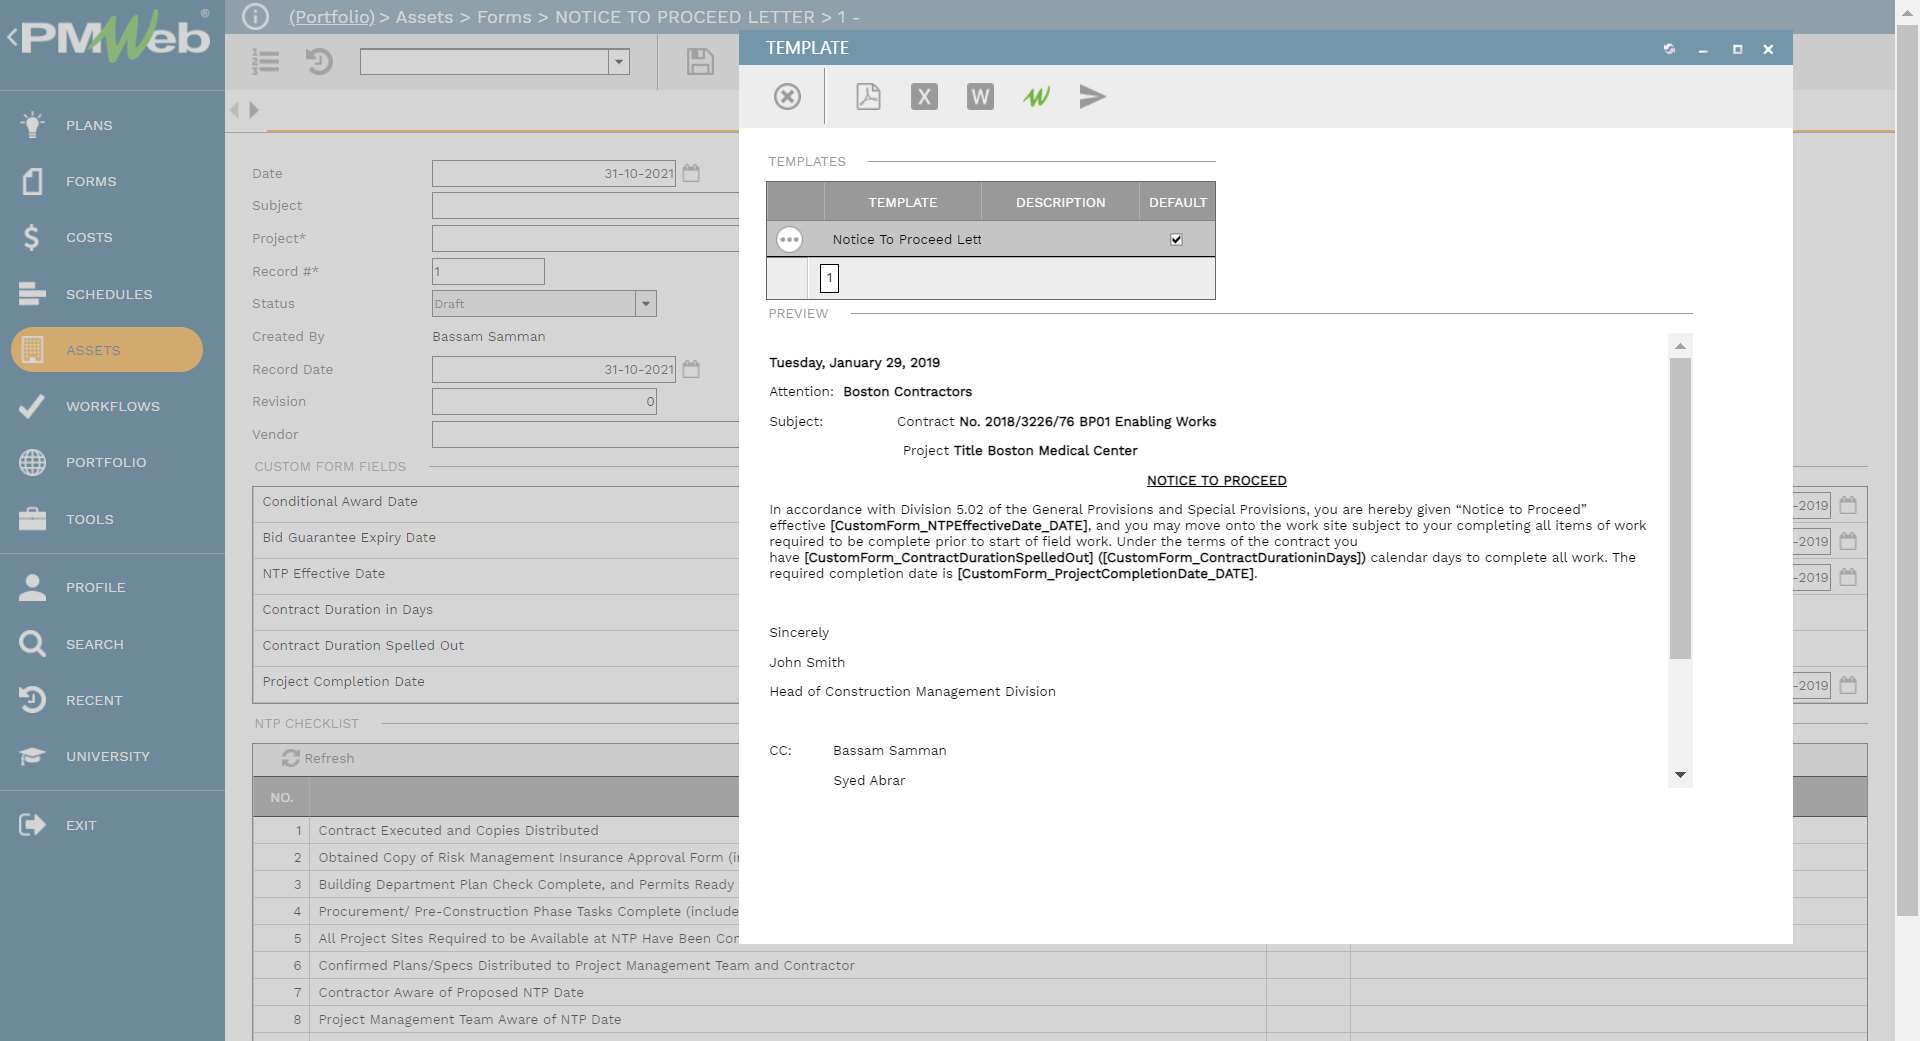The height and width of the screenshot is (1041, 1920).
Task: Open the Status dropdown showing Draft
Action: pos(646,303)
